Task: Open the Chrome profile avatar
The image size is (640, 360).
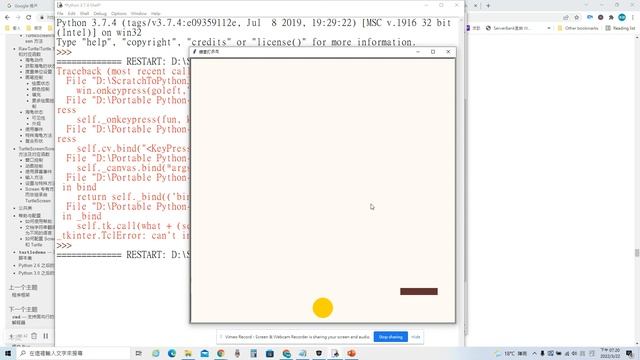Action: click(x=622, y=17)
